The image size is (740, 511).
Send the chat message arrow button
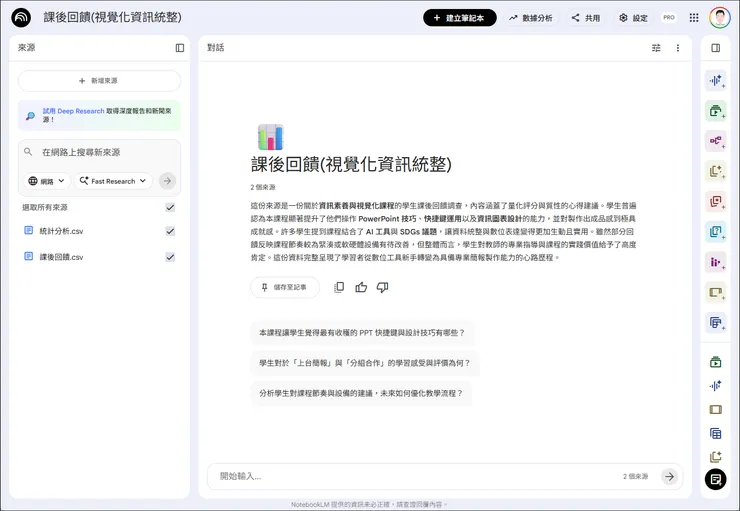[x=669, y=477]
